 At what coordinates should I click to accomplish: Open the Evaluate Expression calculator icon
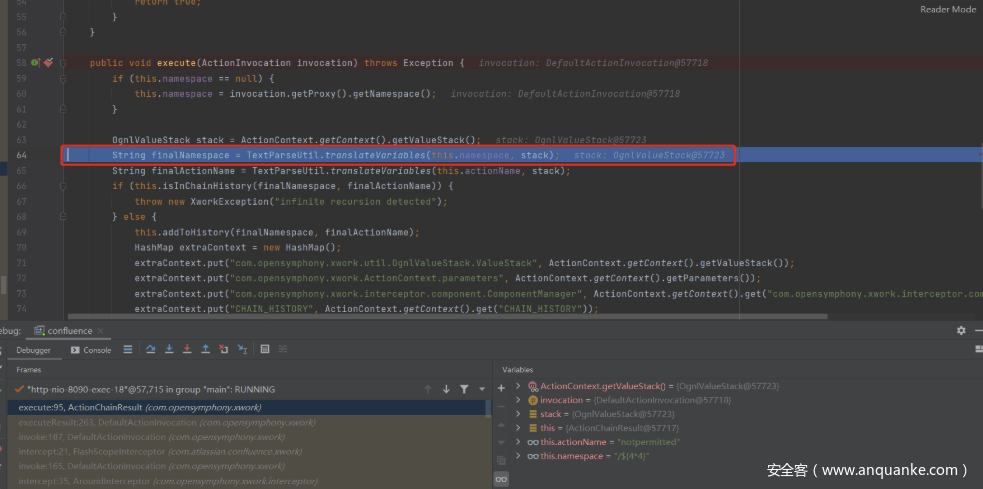(x=264, y=349)
